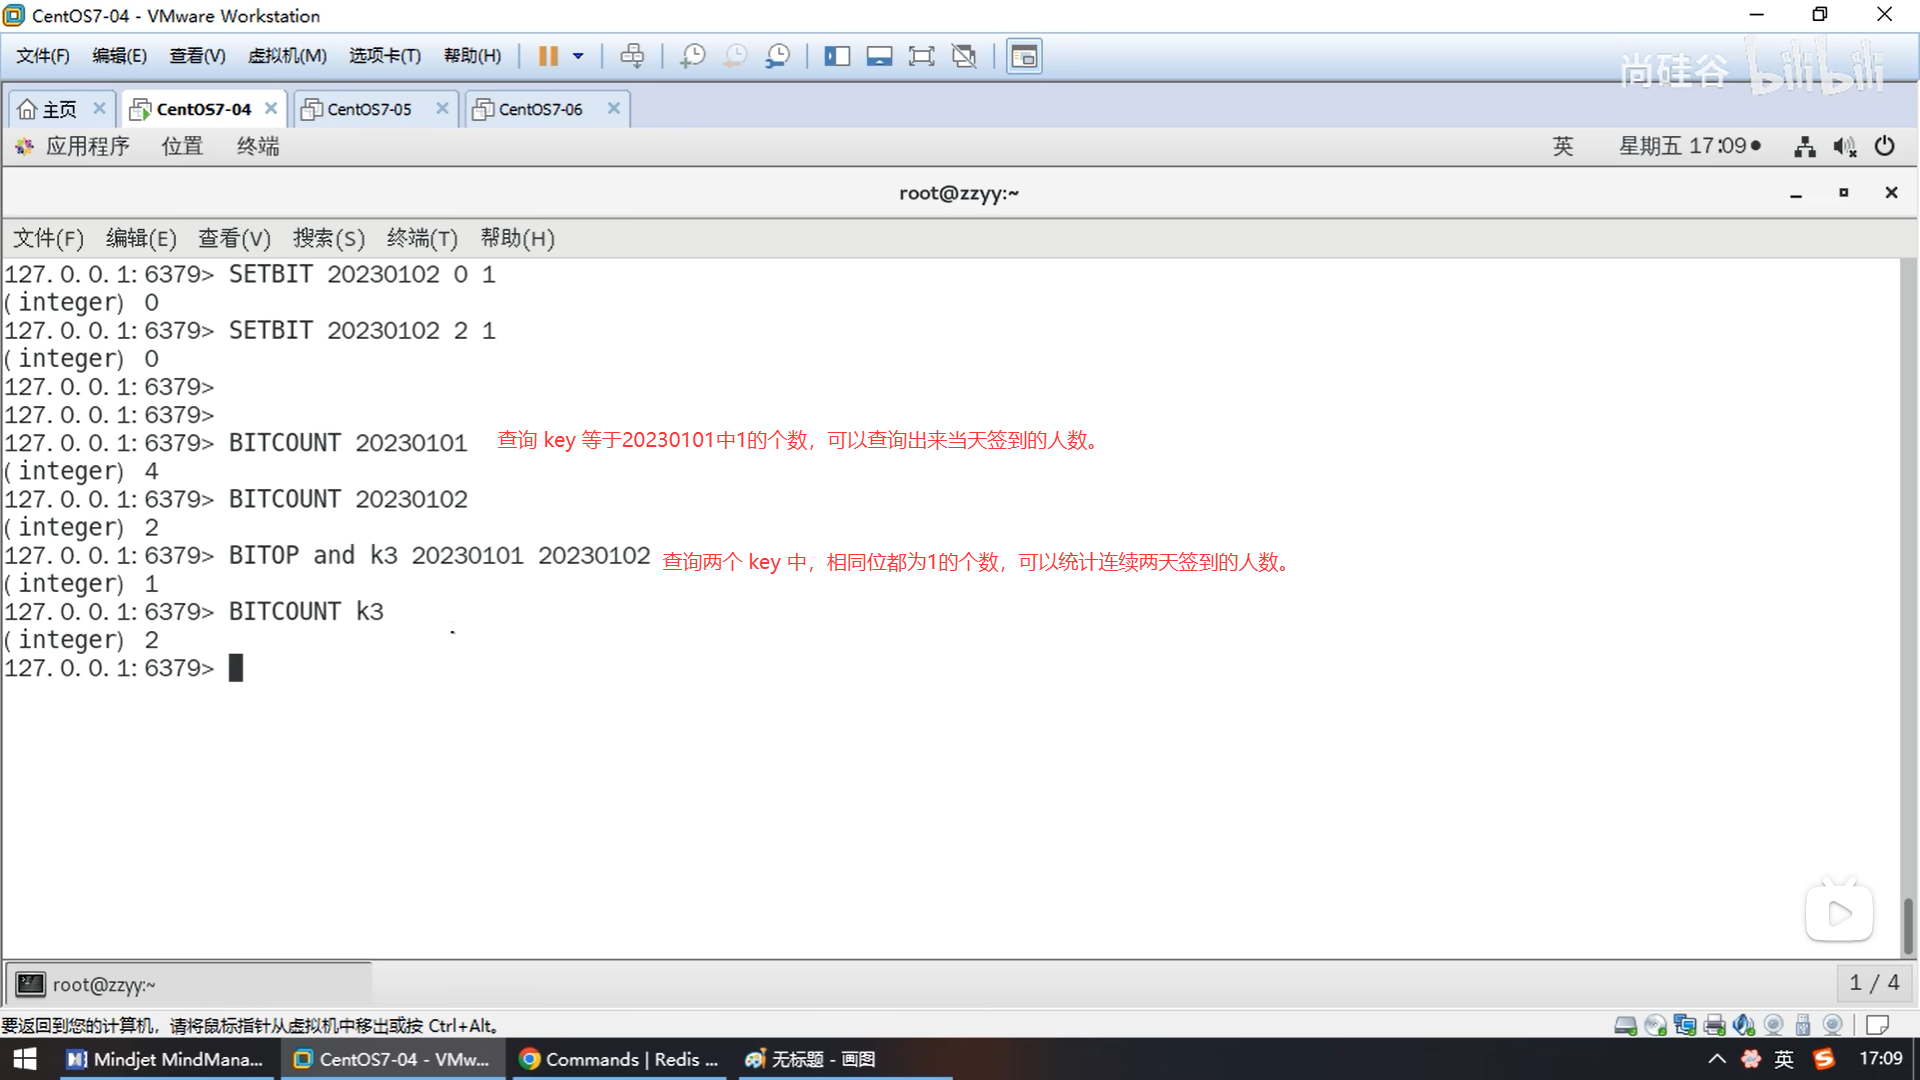Click the console view icon
Screen dimensions: 1920x1080
1023,56
